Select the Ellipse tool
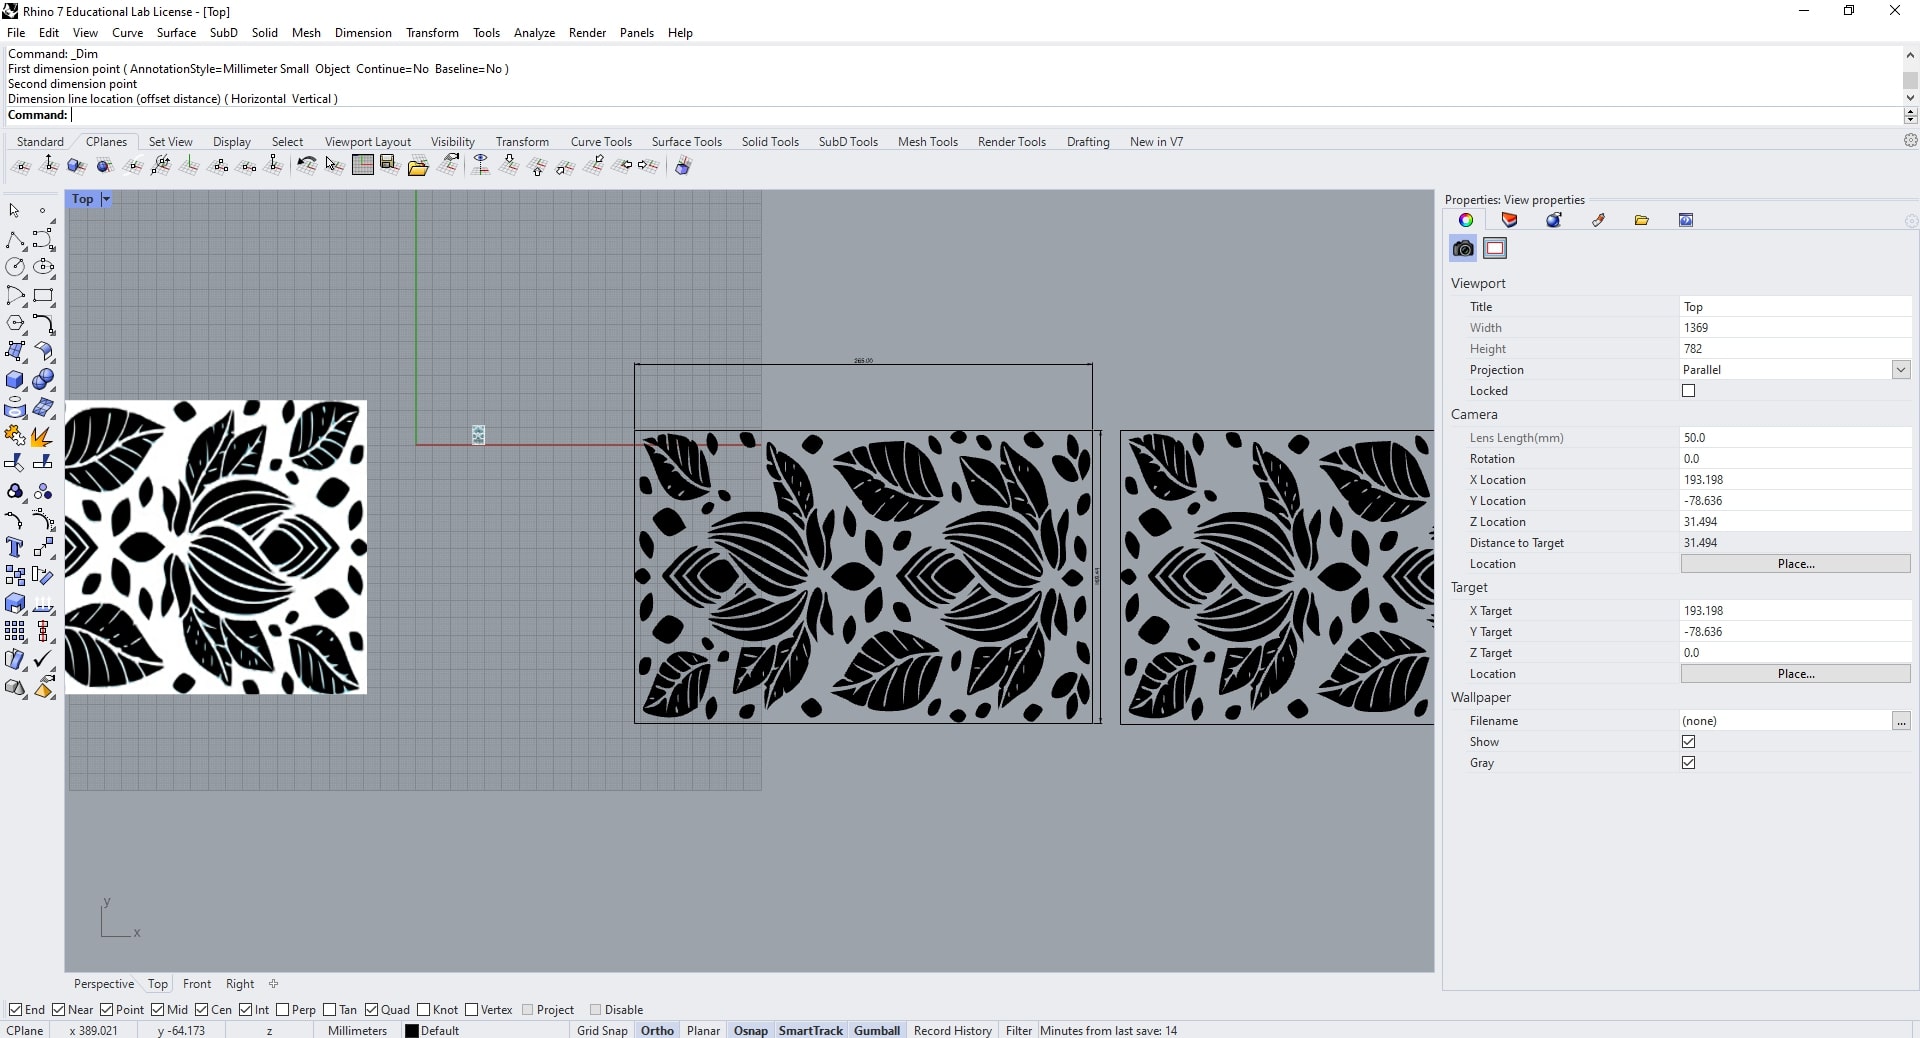This screenshot has width=1920, height=1038. (x=43, y=267)
